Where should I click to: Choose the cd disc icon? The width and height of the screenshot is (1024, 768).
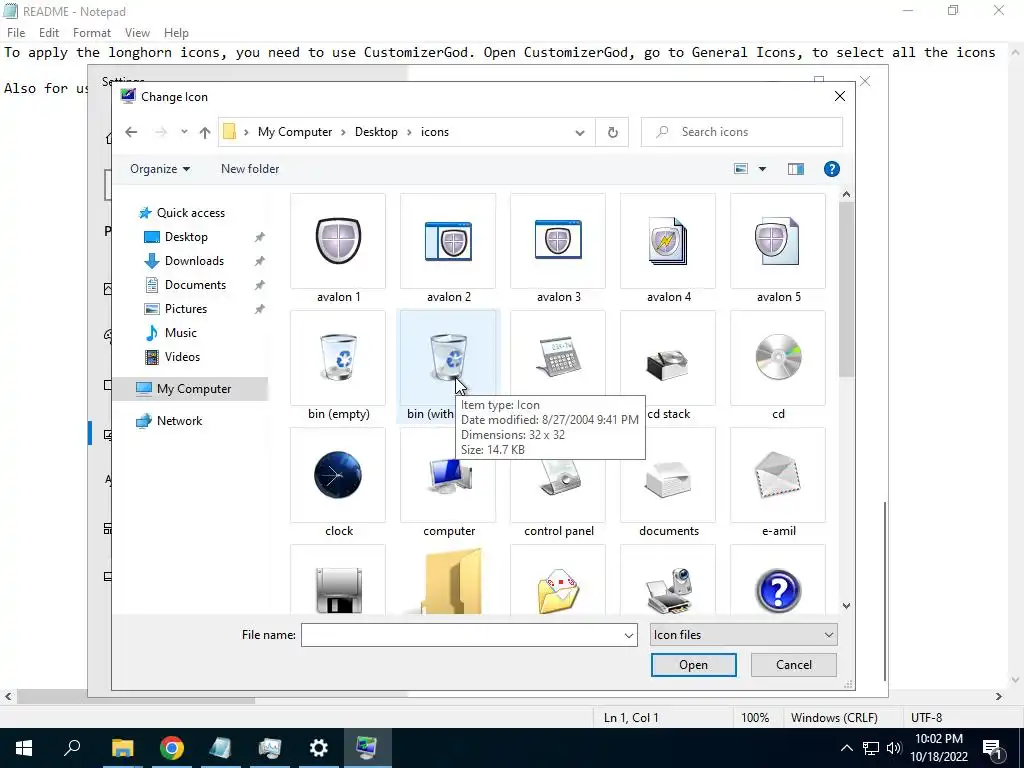(778, 366)
